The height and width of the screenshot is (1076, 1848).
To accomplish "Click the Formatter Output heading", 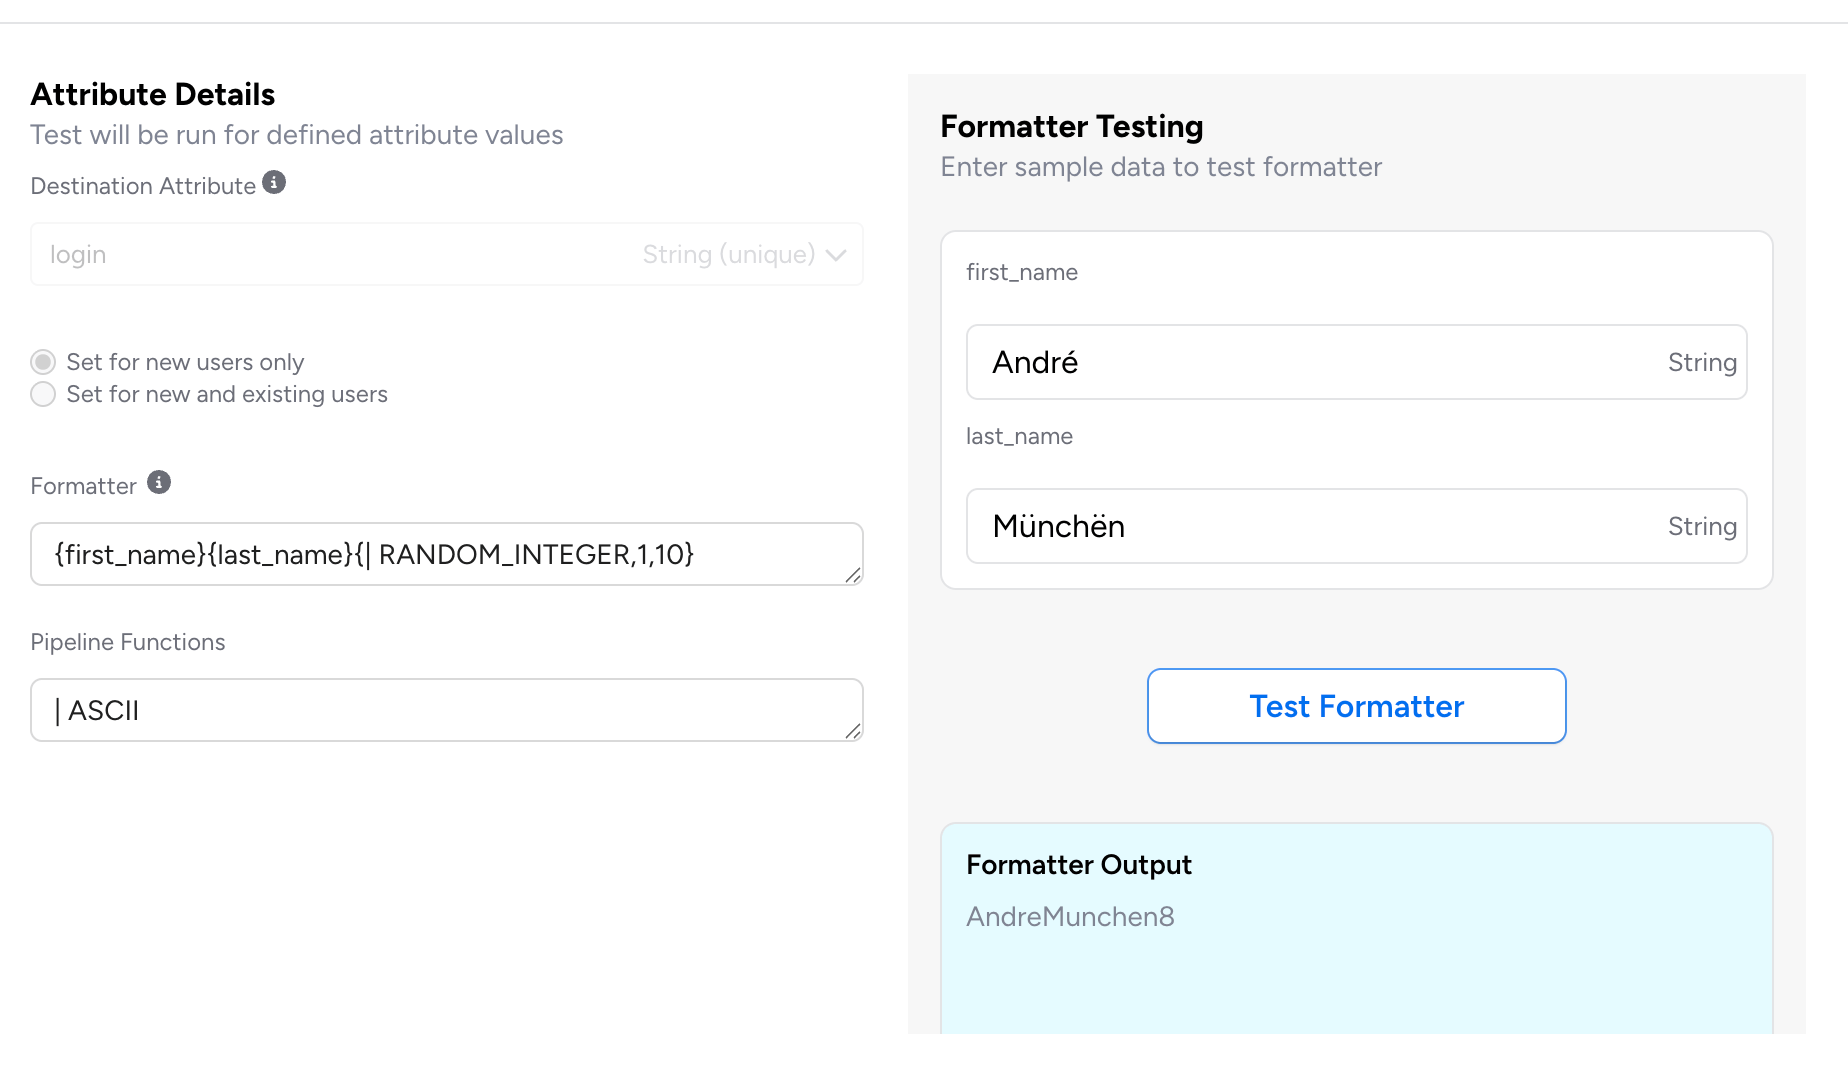I will 1079,864.
